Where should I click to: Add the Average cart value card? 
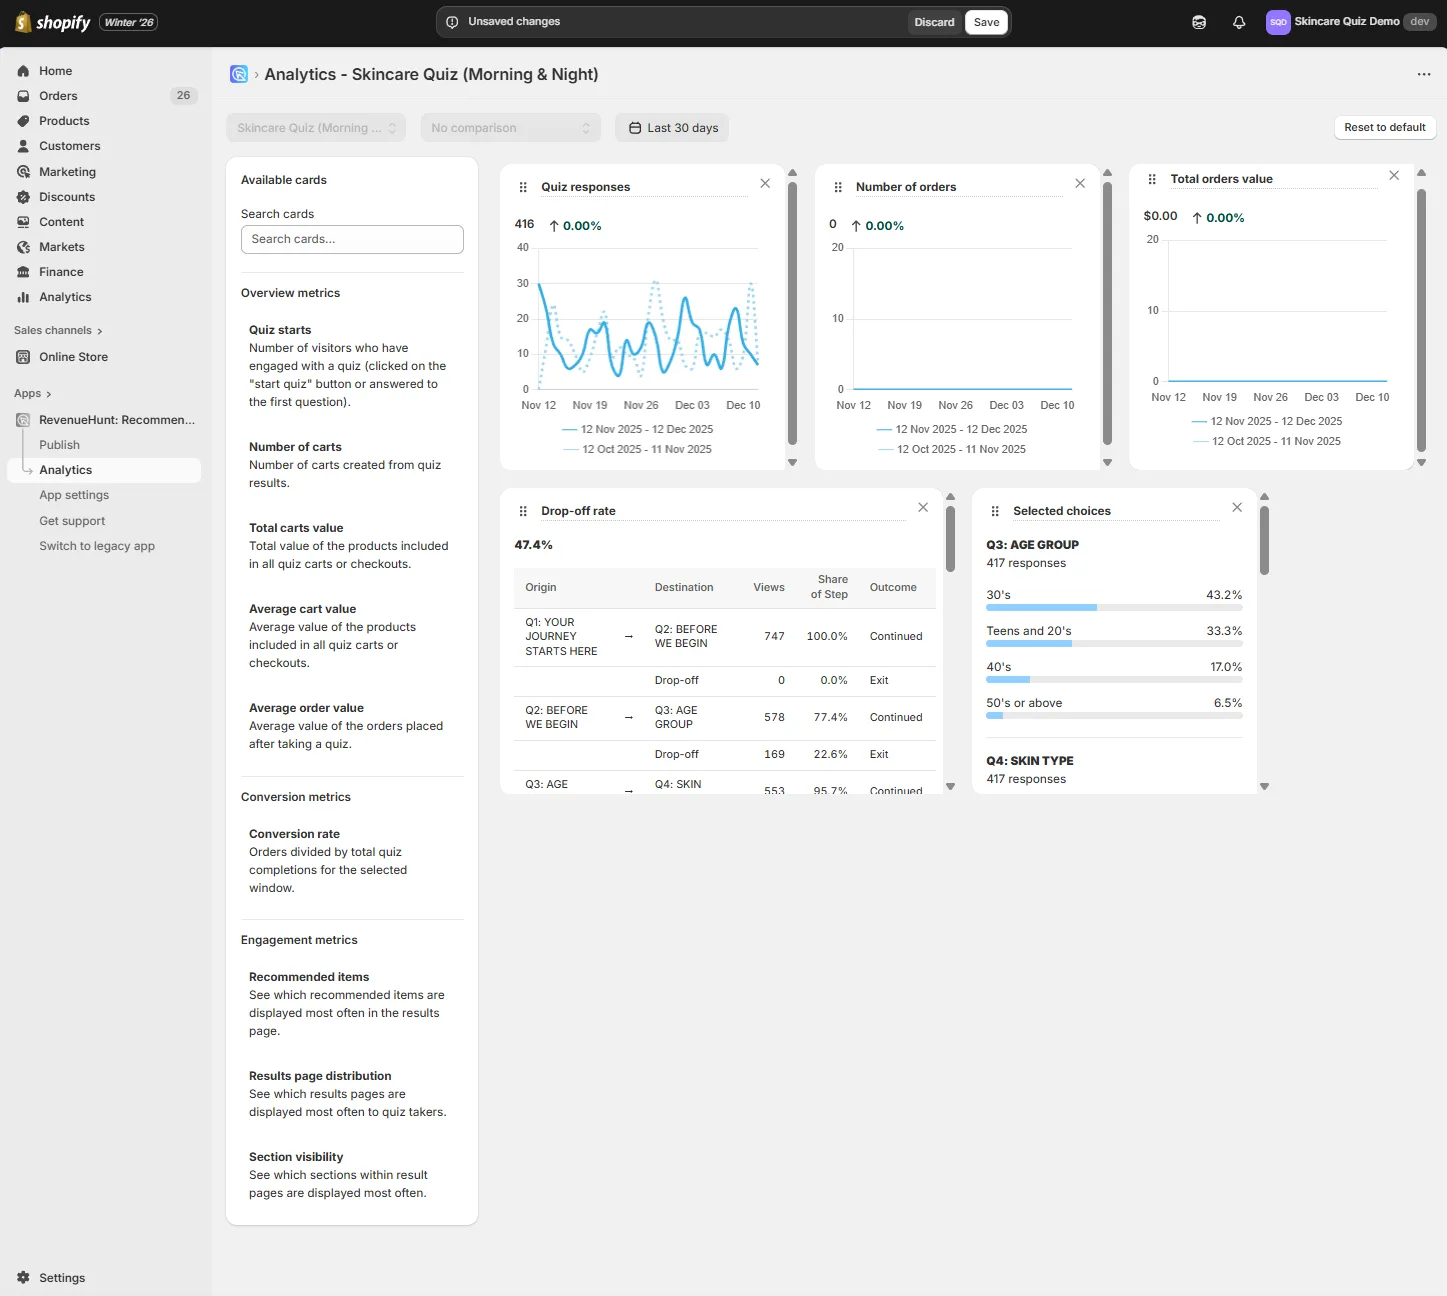pyautogui.click(x=352, y=636)
